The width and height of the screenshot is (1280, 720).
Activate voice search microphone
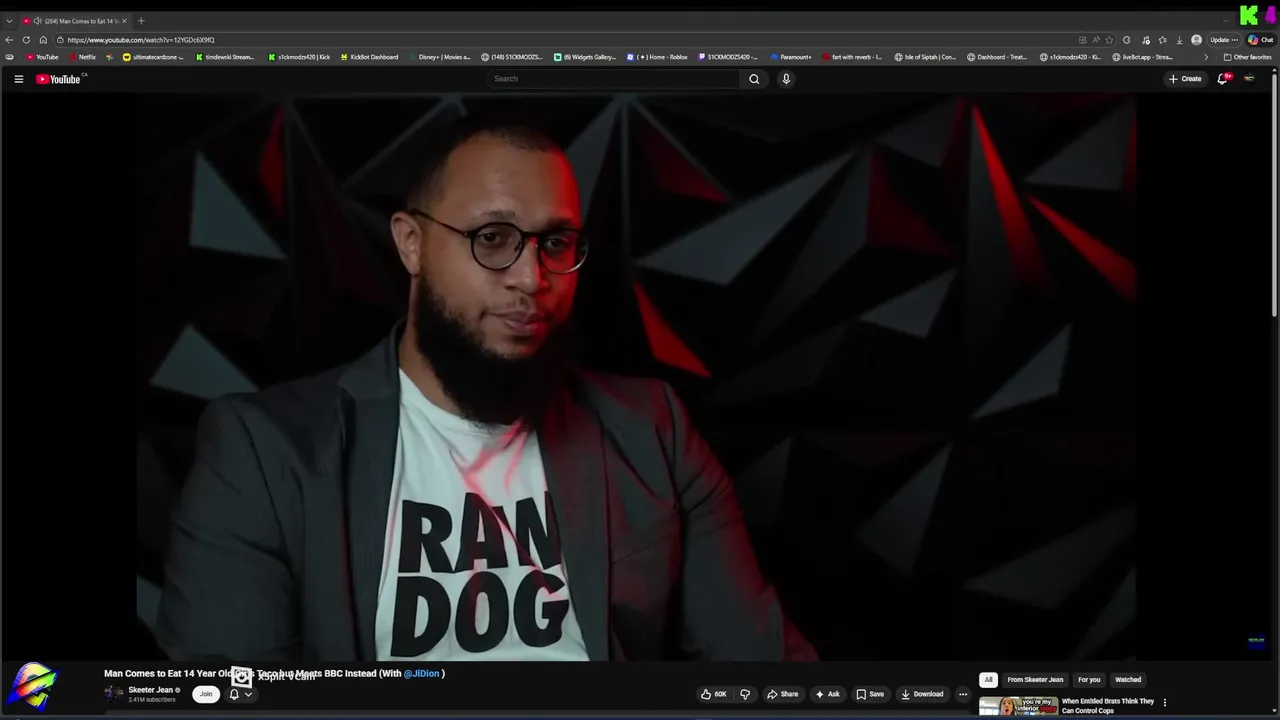click(x=786, y=79)
